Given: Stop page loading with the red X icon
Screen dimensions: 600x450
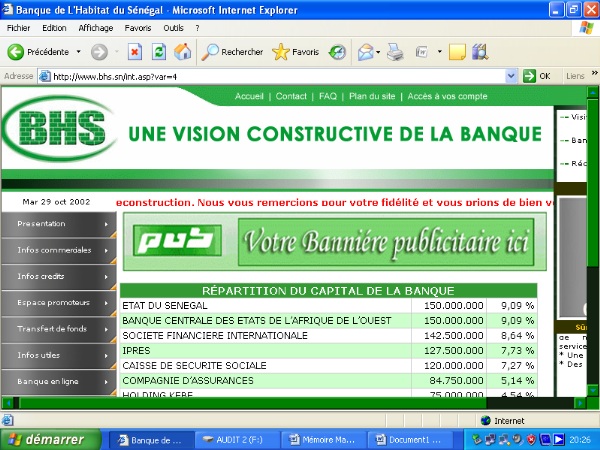Looking at the screenshot, I should 135,52.
